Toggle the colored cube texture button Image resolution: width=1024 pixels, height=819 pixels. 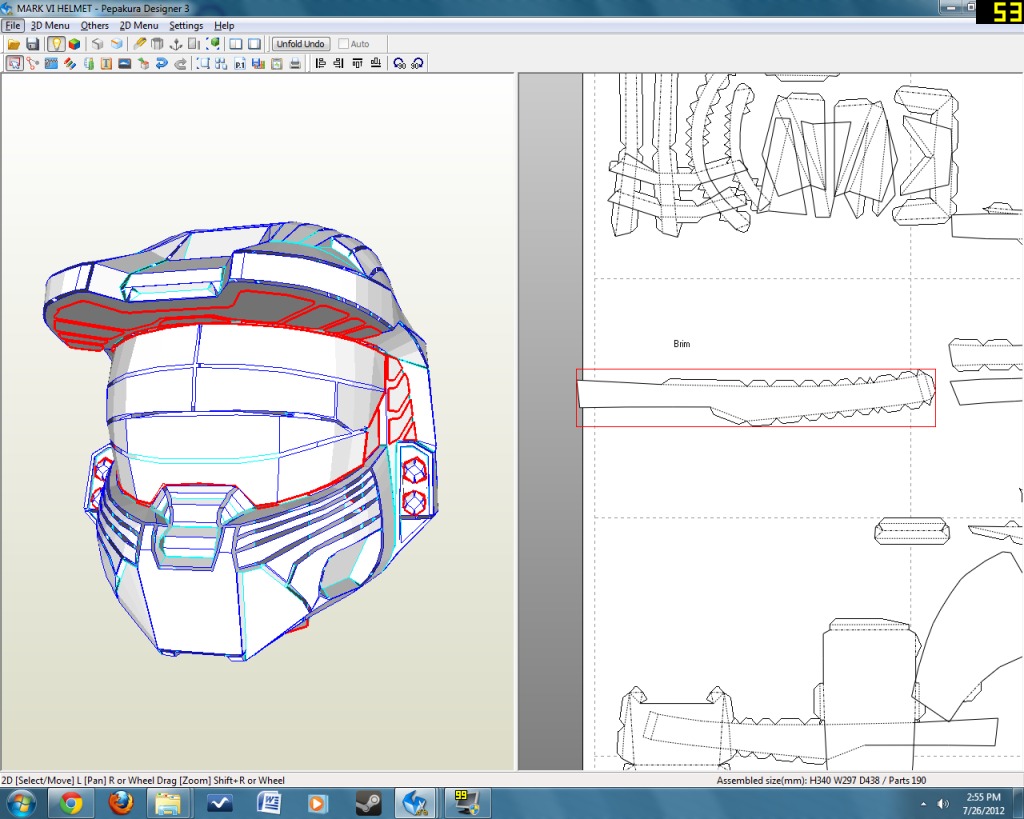pyautogui.click(x=74, y=44)
